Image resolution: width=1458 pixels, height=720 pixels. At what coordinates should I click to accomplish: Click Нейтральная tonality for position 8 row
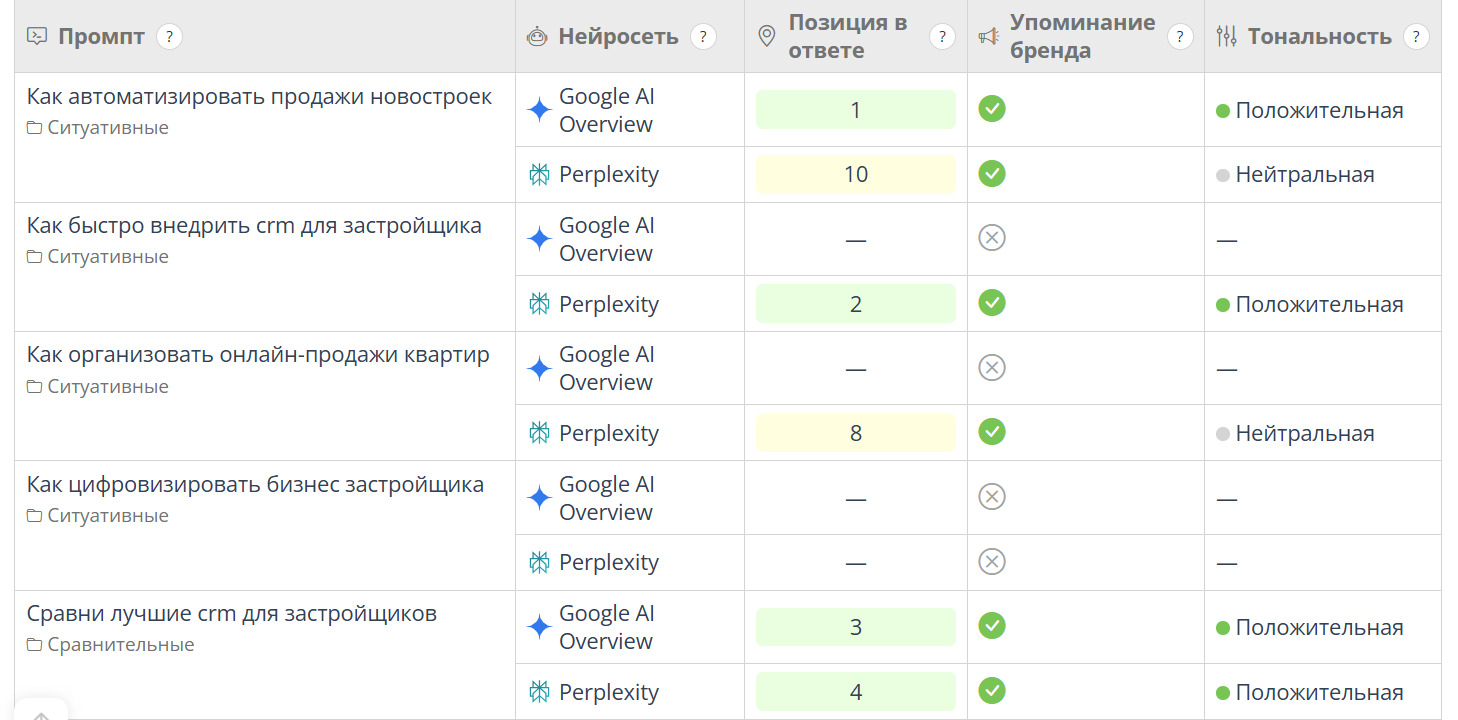1304,434
